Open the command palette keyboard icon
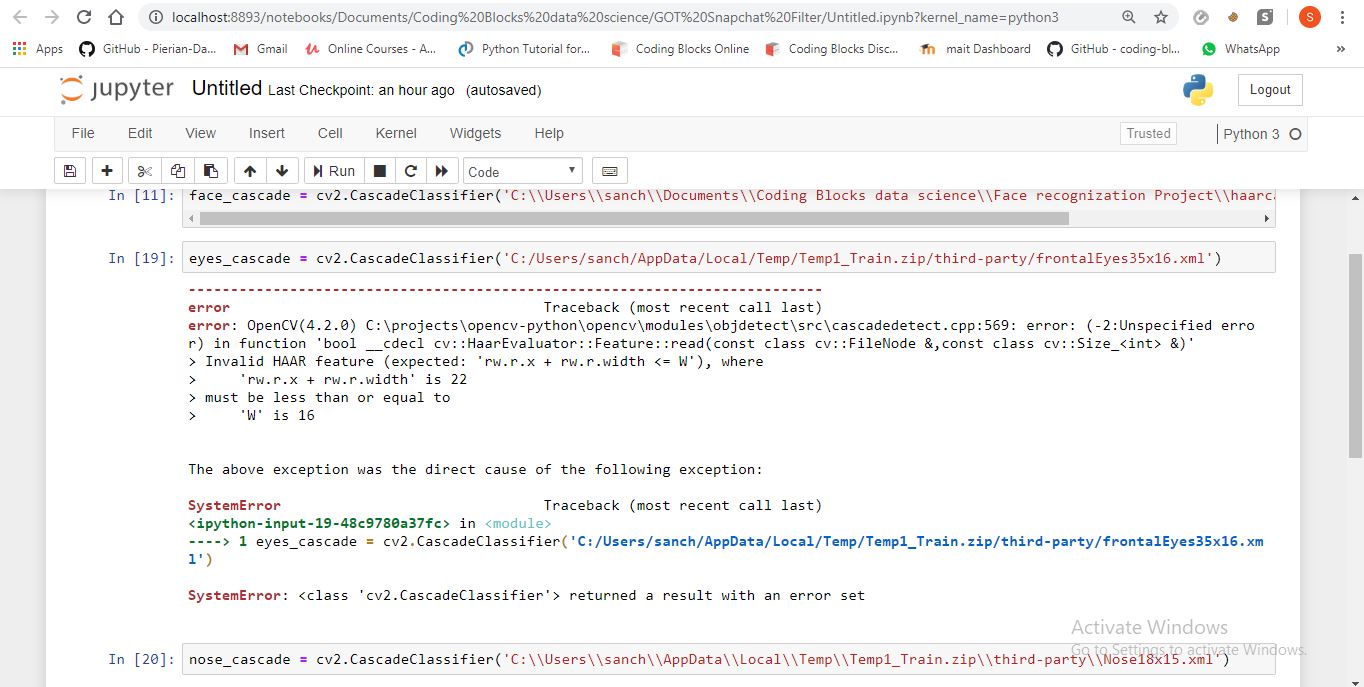Viewport: 1364px width, 687px height. coord(610,171)
